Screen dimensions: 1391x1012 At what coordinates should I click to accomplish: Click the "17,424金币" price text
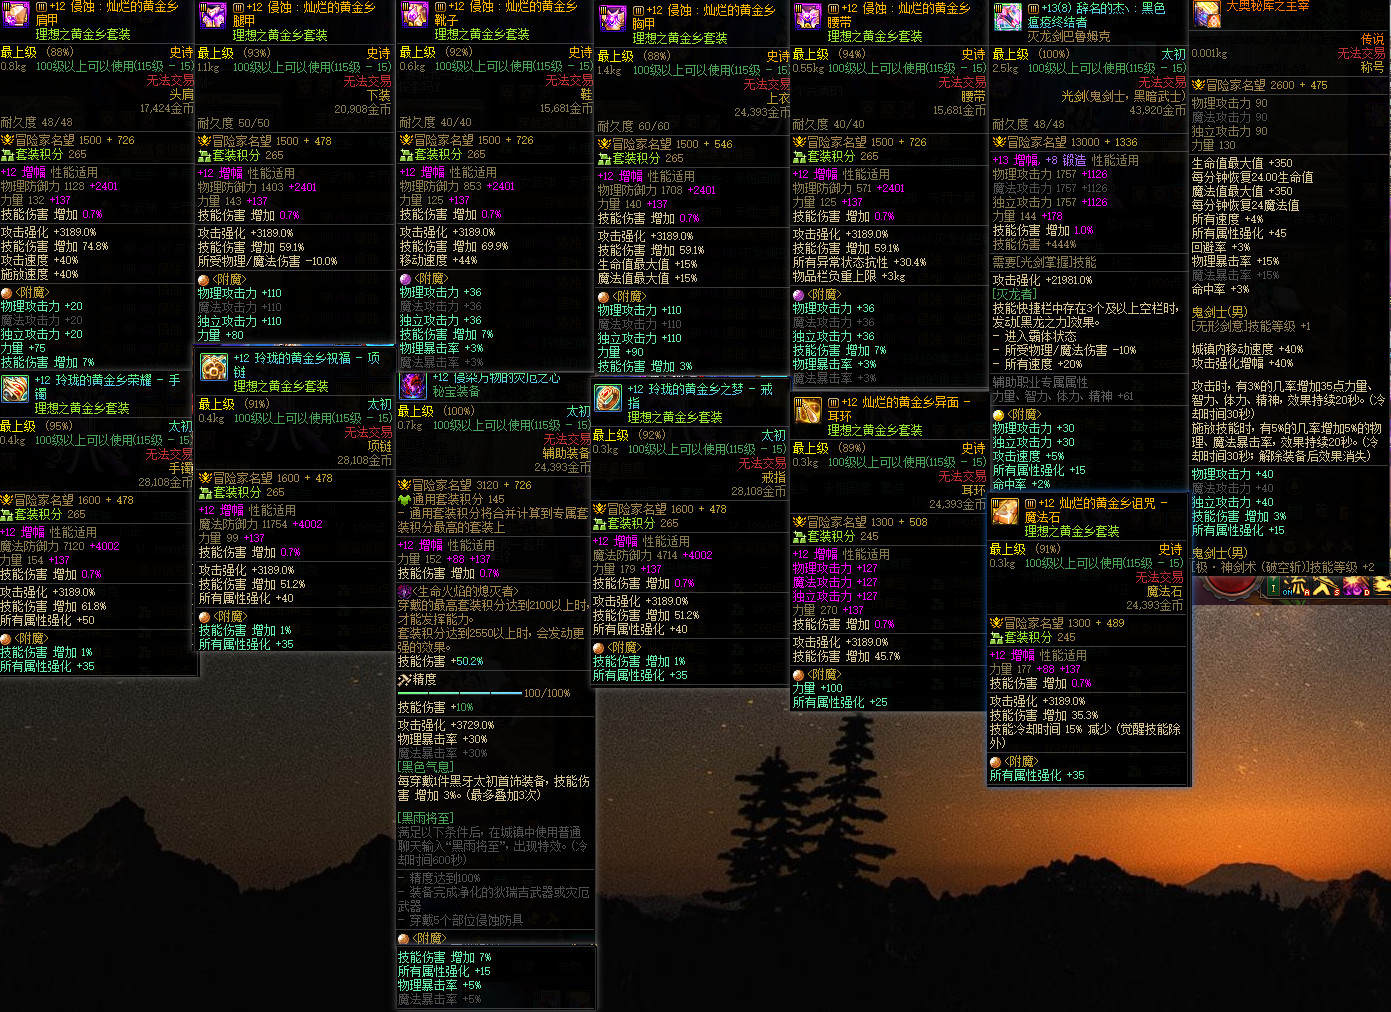tap(167, 109)
